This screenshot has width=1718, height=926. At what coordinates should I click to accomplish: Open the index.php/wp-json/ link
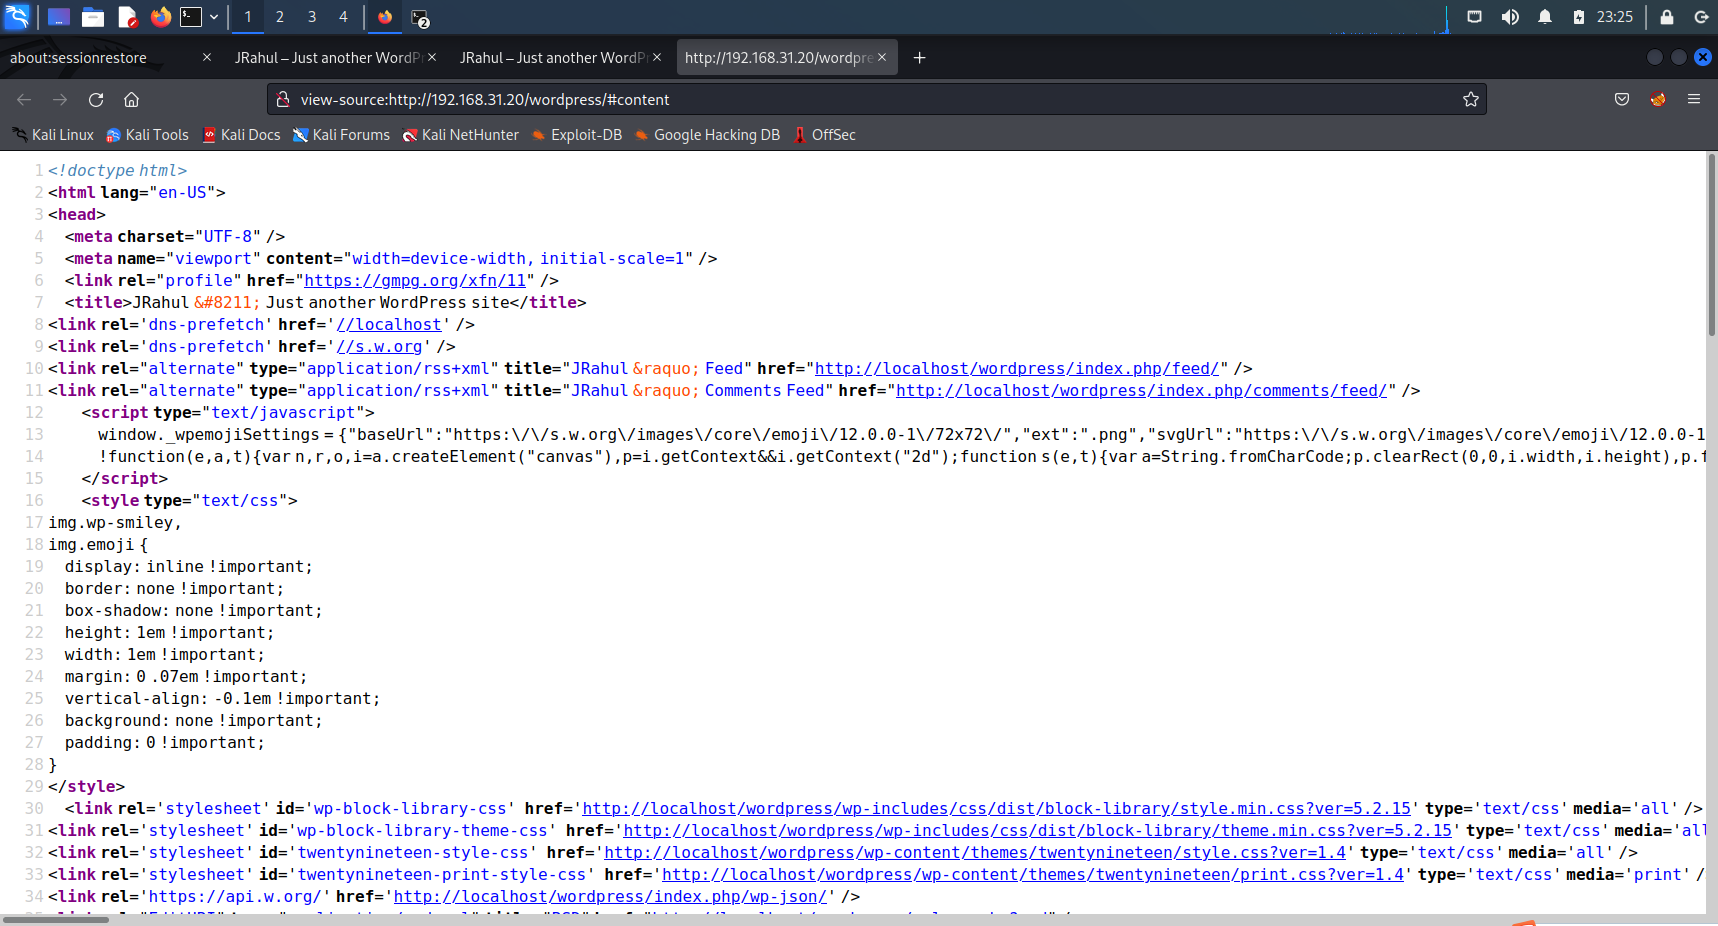[x=611, y=897]
